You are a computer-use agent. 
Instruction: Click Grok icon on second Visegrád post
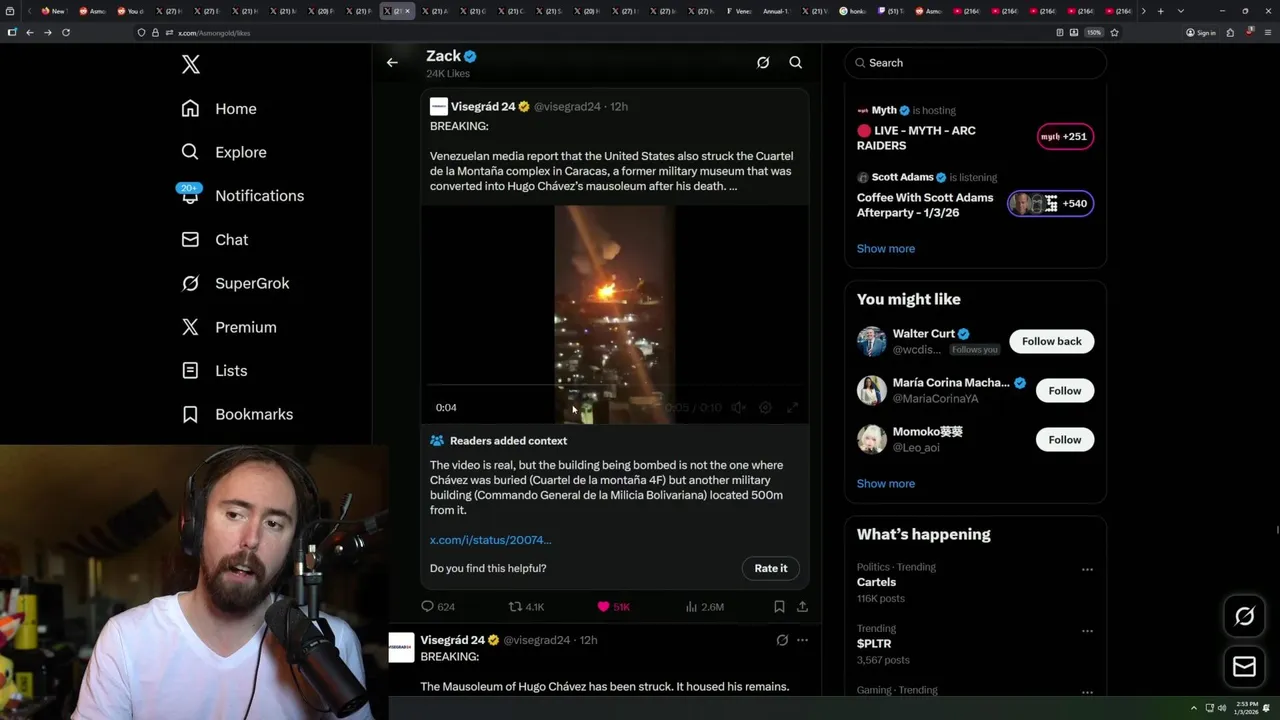coord(782,640)
